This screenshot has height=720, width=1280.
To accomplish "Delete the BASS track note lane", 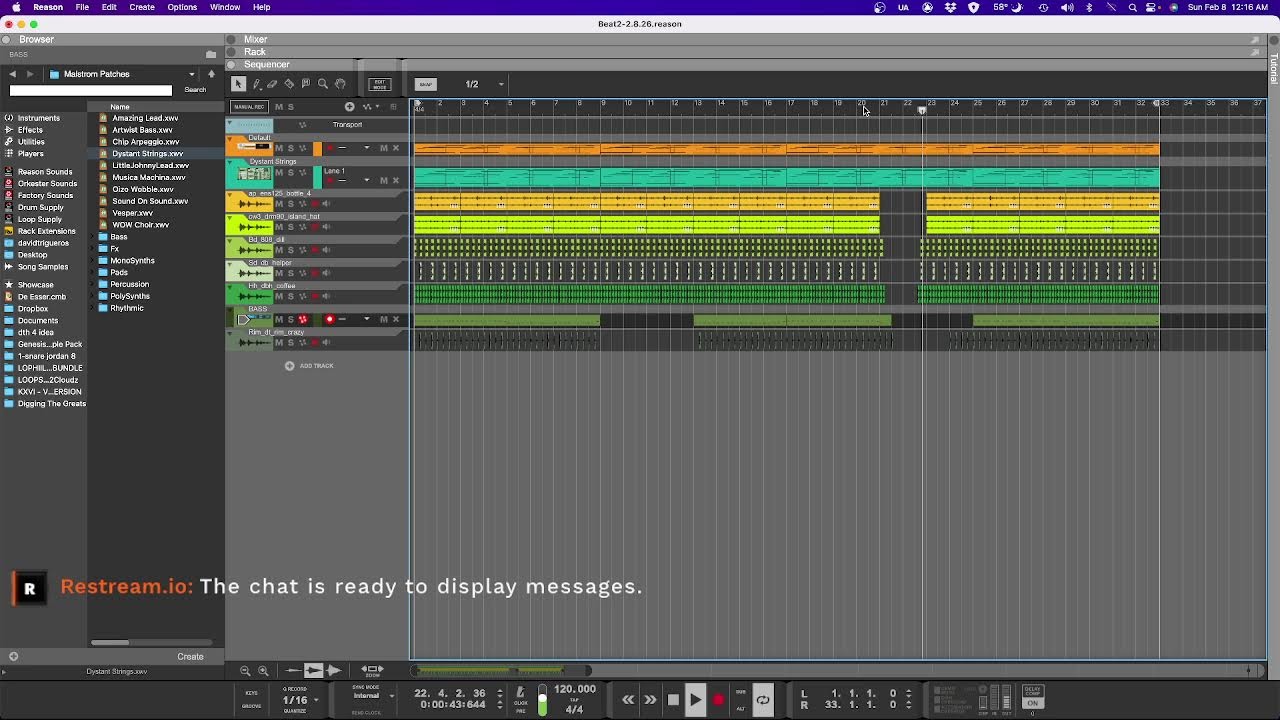I will [x=396, y=319].
